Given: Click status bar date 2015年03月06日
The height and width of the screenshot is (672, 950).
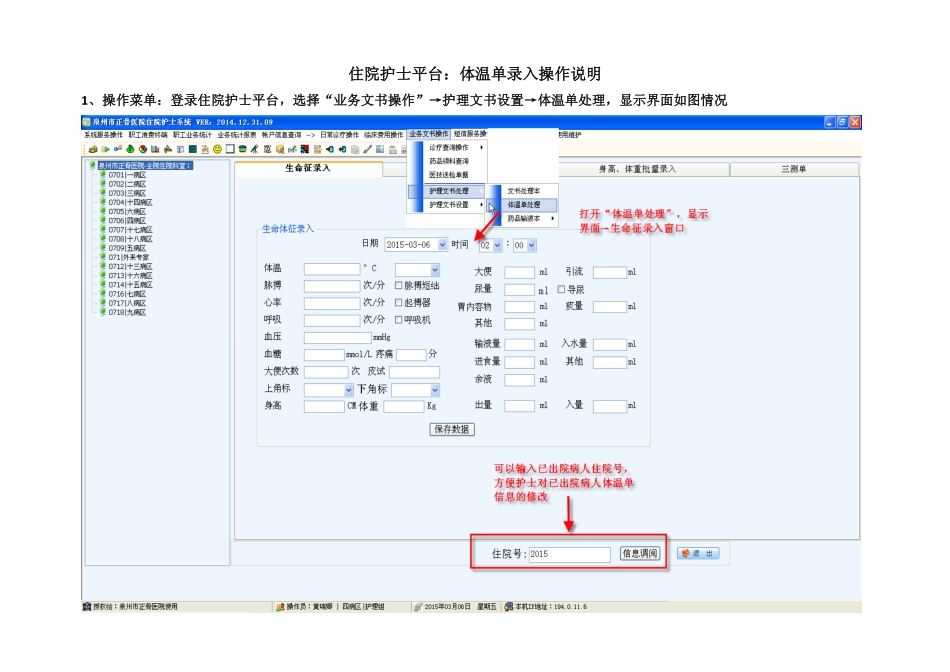Looking at the screenshot, I should [447, 607].
